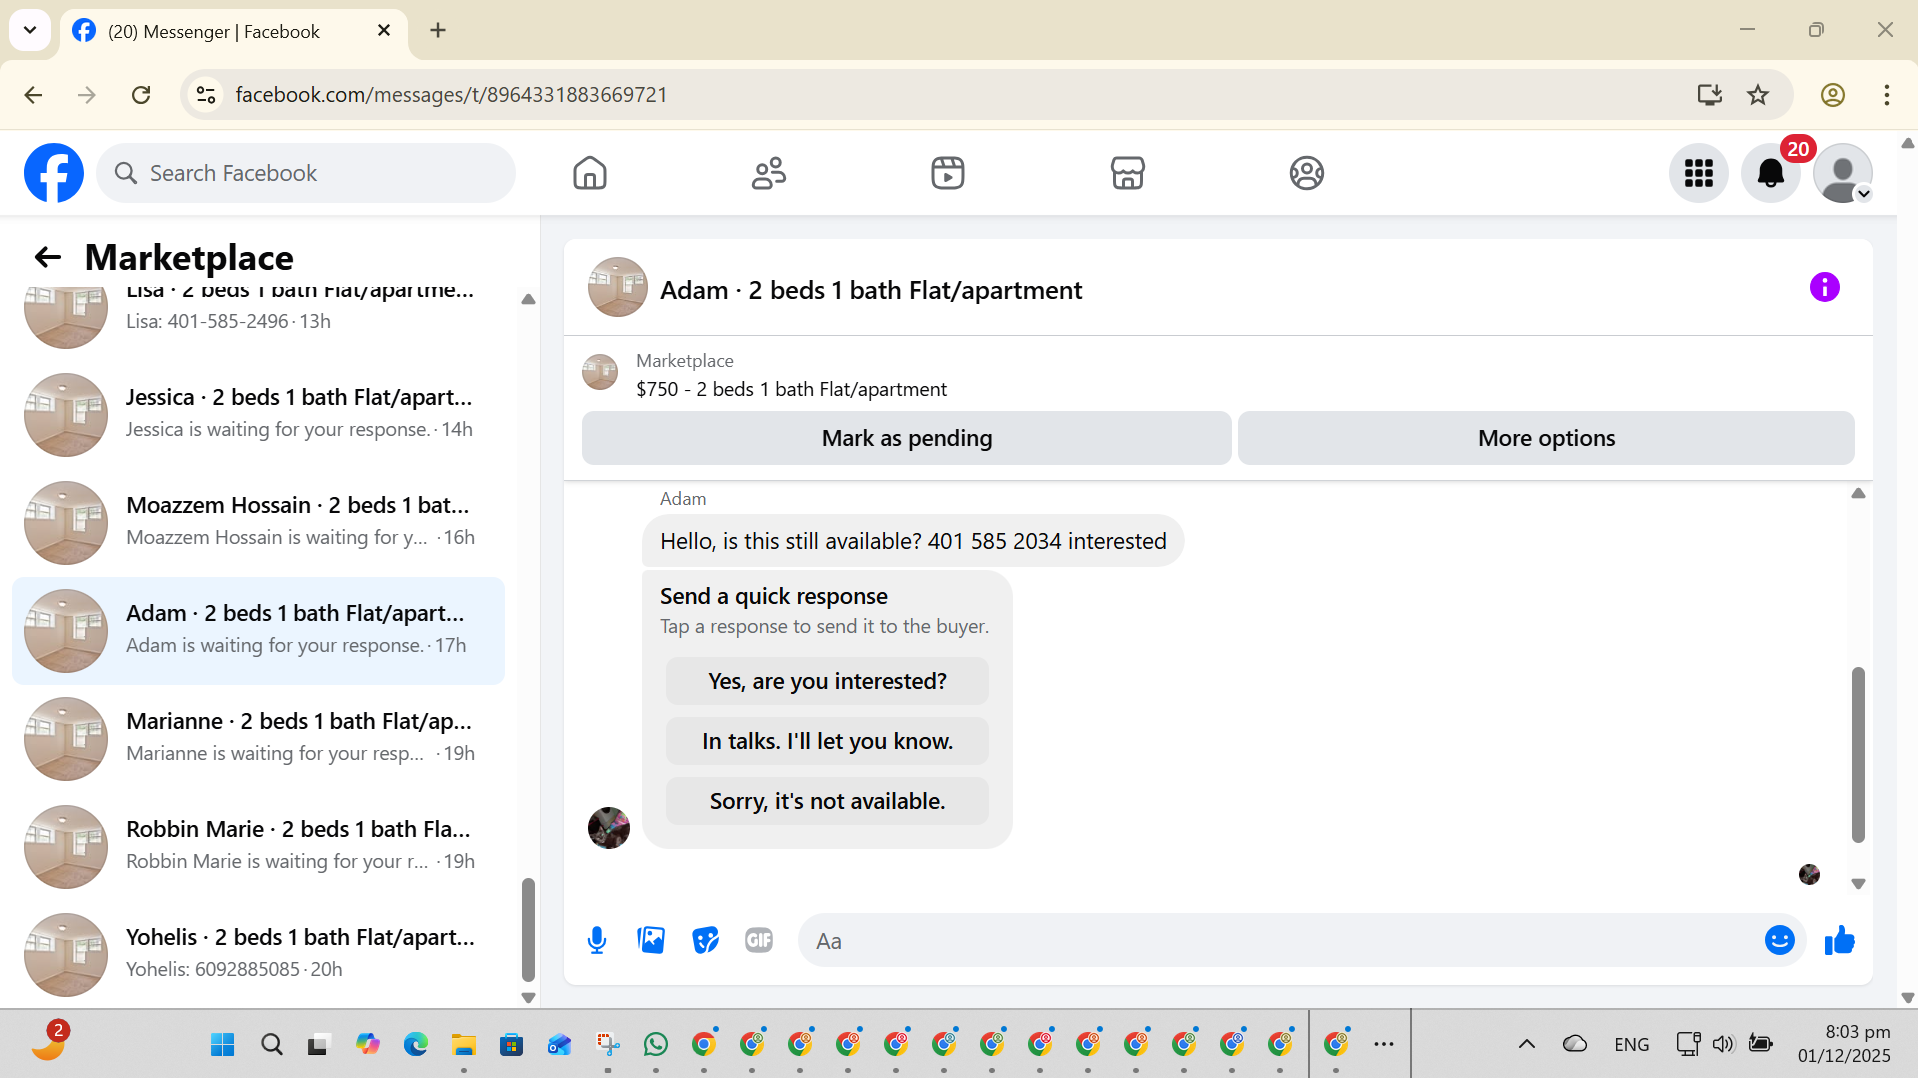Record a voice clip with microphone icon

(x=597, y=940)
